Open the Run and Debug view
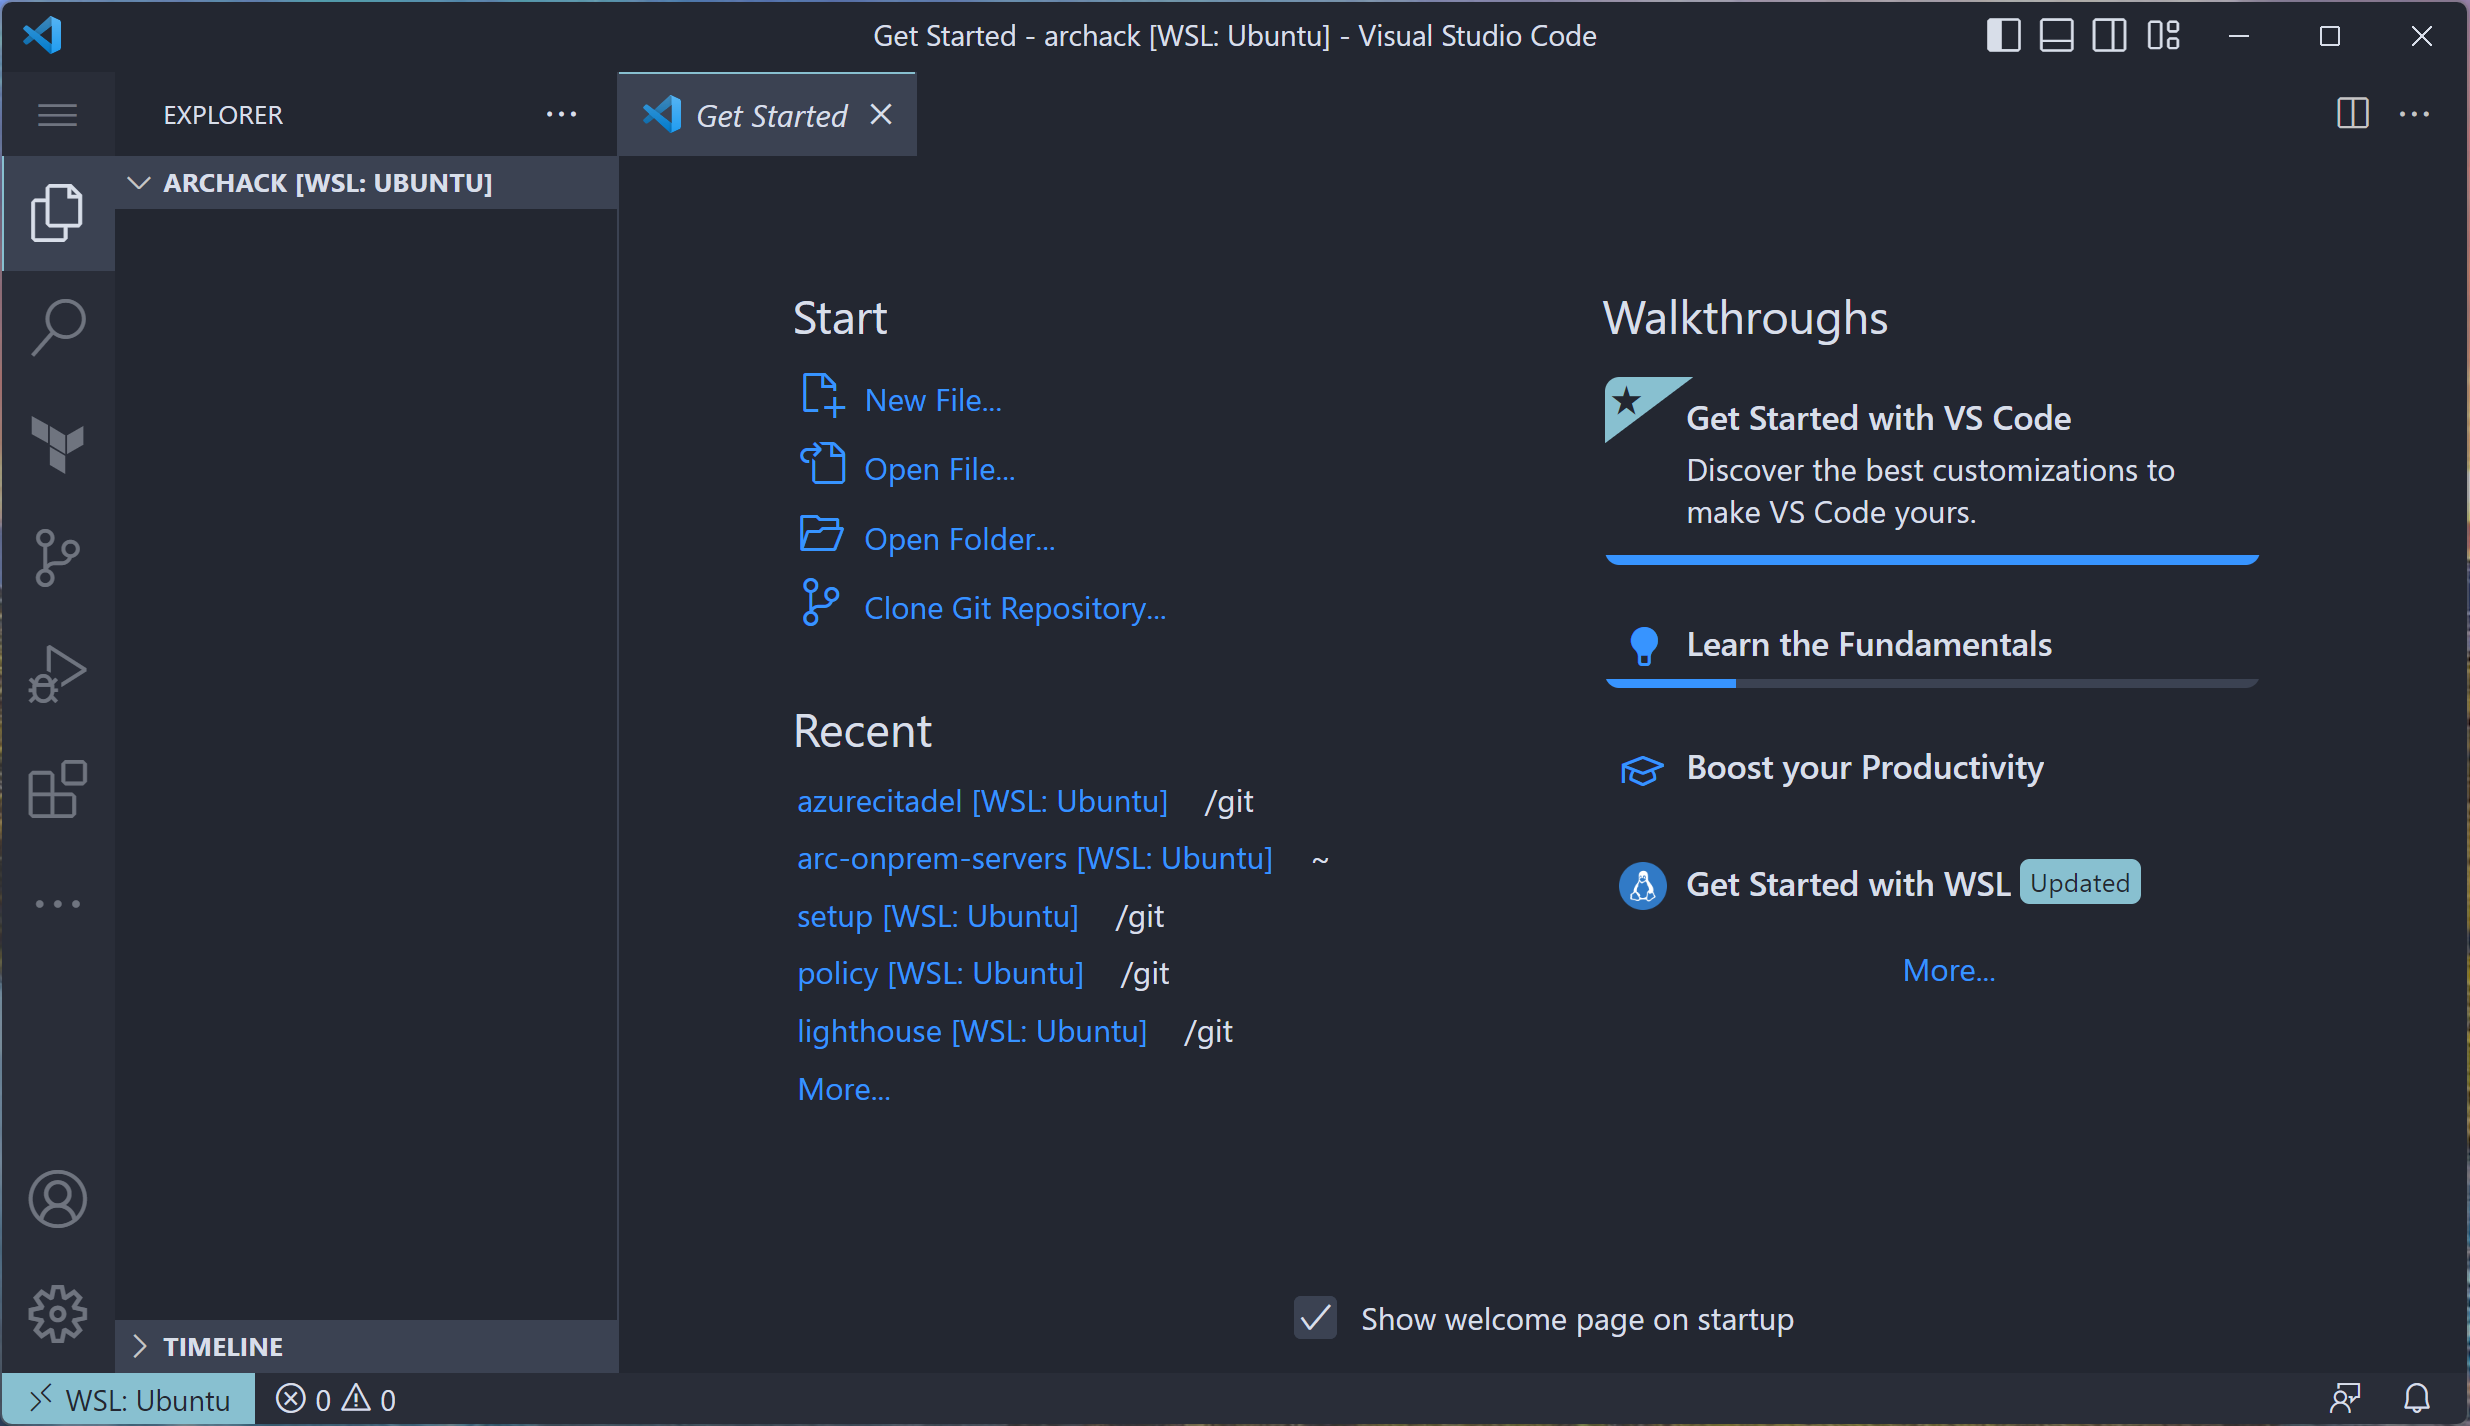 click(x=57, y=673)
